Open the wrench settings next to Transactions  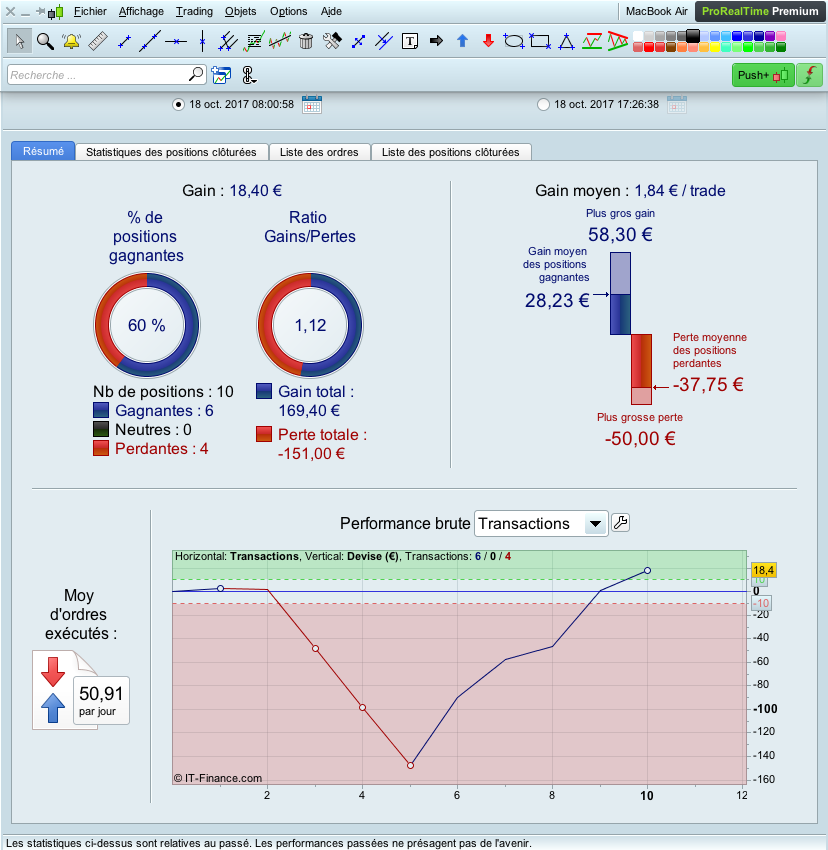[x=620, y=523]
